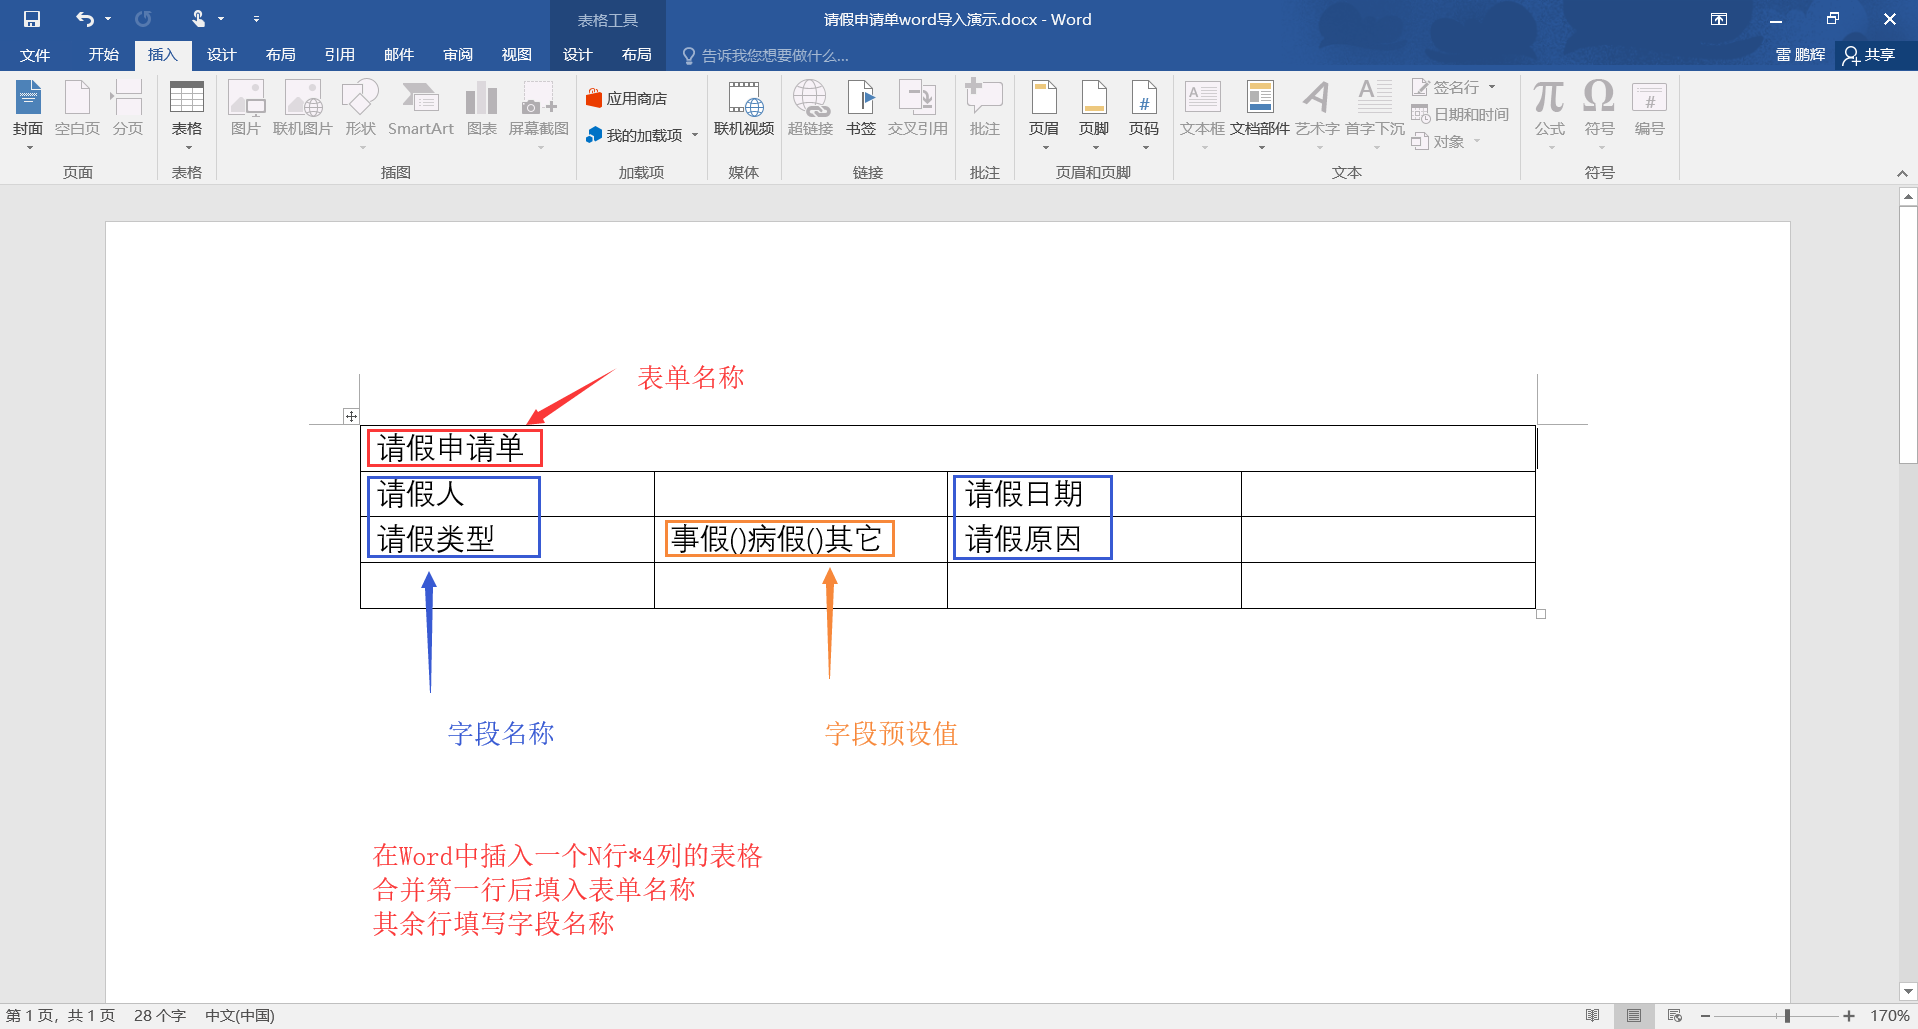Add a Comment (批注)
The width and height of the screenshot is (1918, 1029).
pyautogui.click(x=985, y=108)
